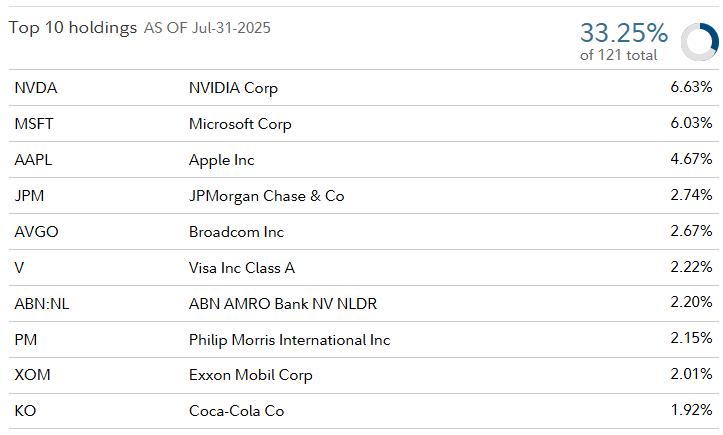Click the PM ticker symbol
723x435 pixels.
pos(26,340)
